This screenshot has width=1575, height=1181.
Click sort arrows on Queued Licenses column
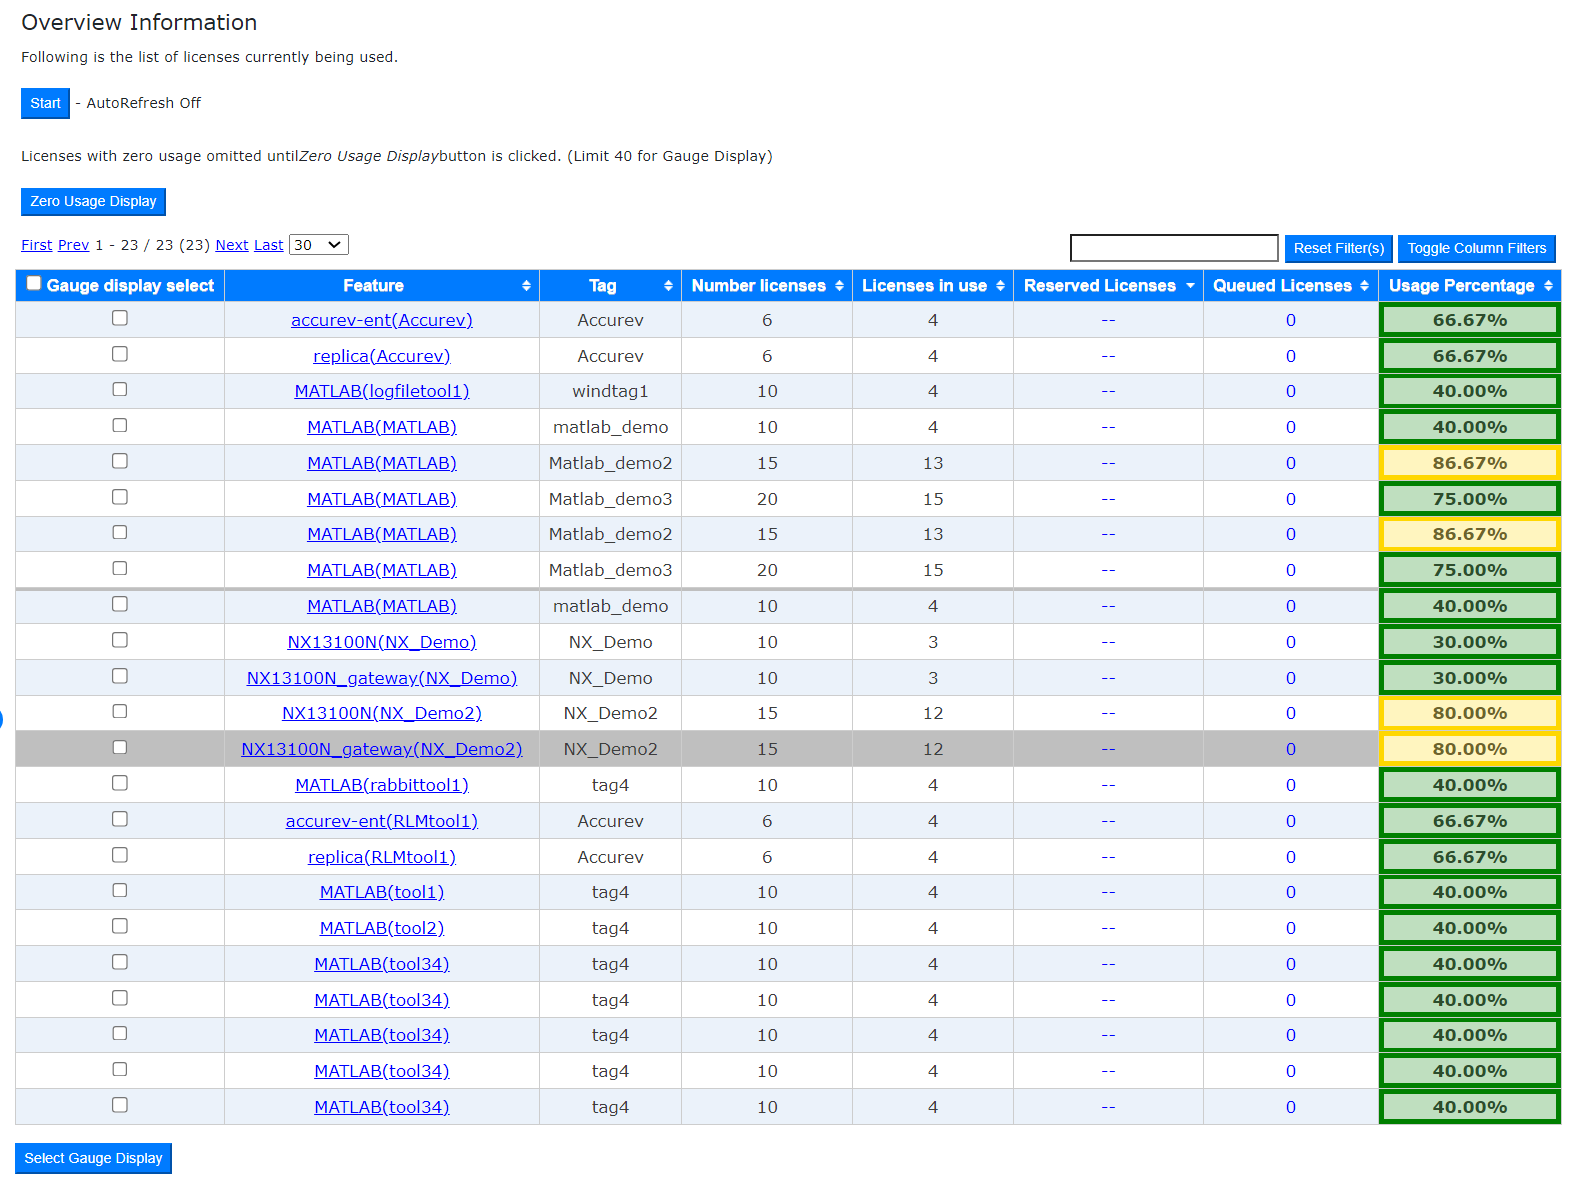click(1364, 286)
